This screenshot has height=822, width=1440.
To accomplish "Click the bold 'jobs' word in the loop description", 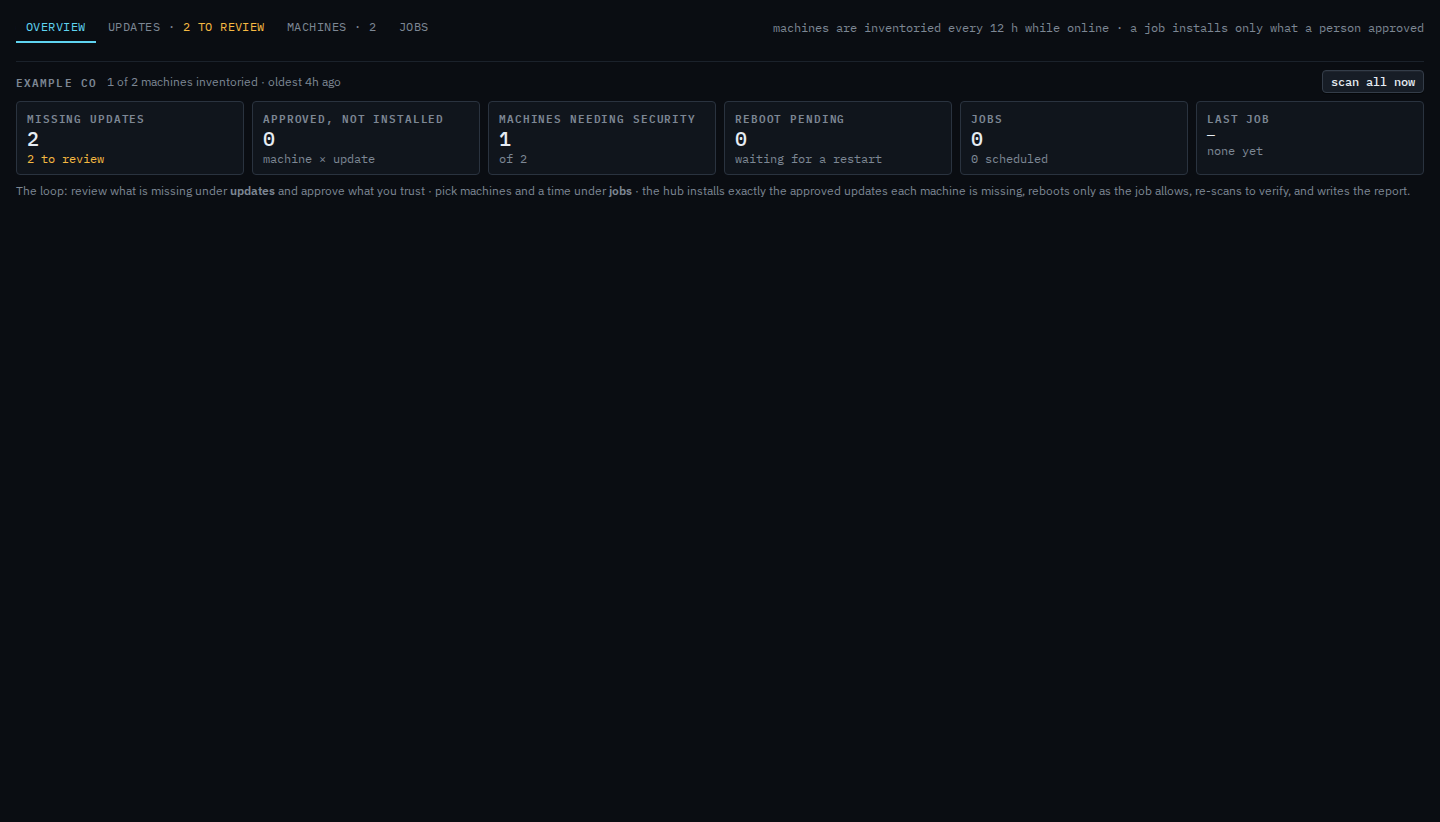I will click(620, 191).
